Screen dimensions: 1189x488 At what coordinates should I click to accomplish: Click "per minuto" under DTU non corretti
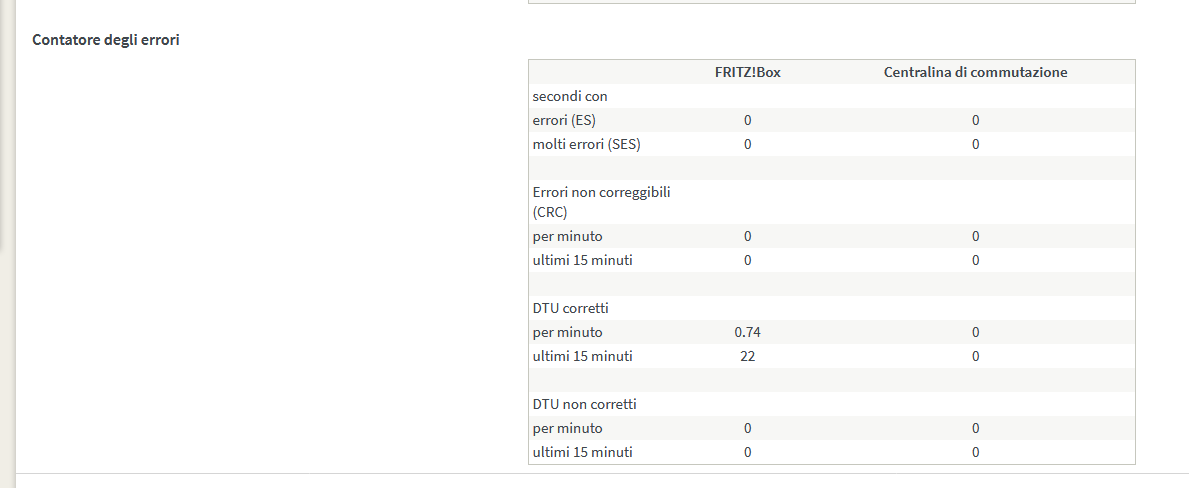click(x=567, y=428)
